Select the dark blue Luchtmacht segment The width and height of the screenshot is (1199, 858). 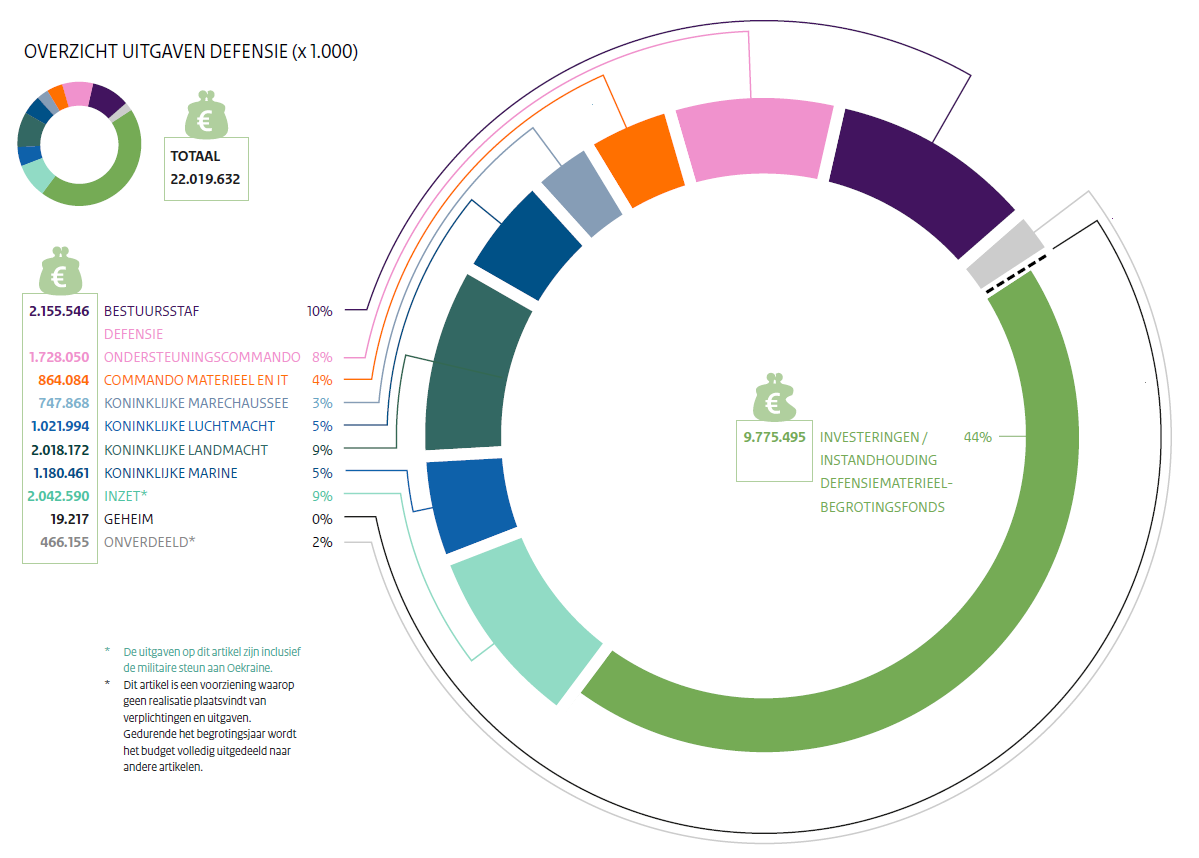pos(528,244)
